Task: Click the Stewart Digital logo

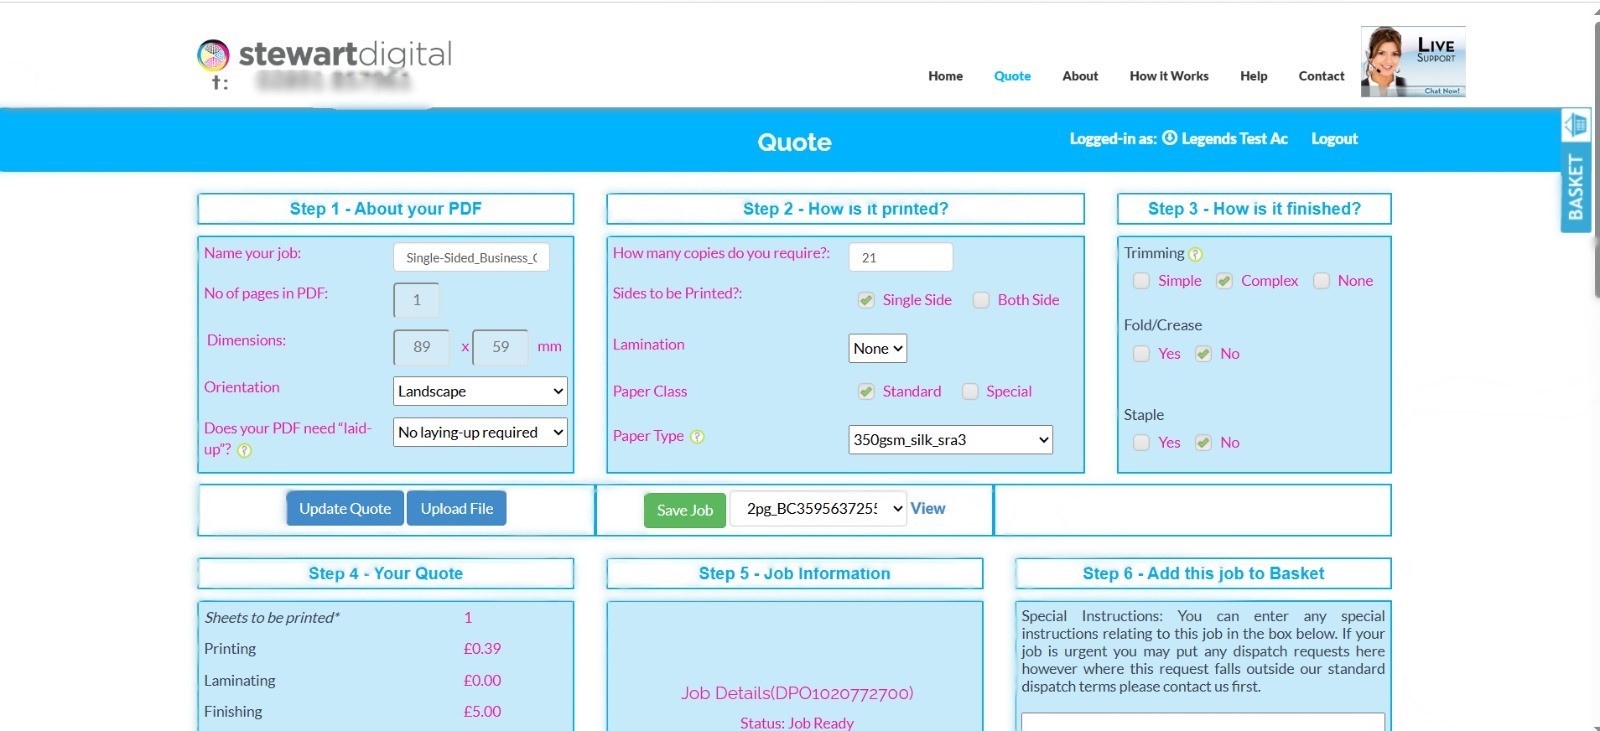Action: [x=325, y=55]
